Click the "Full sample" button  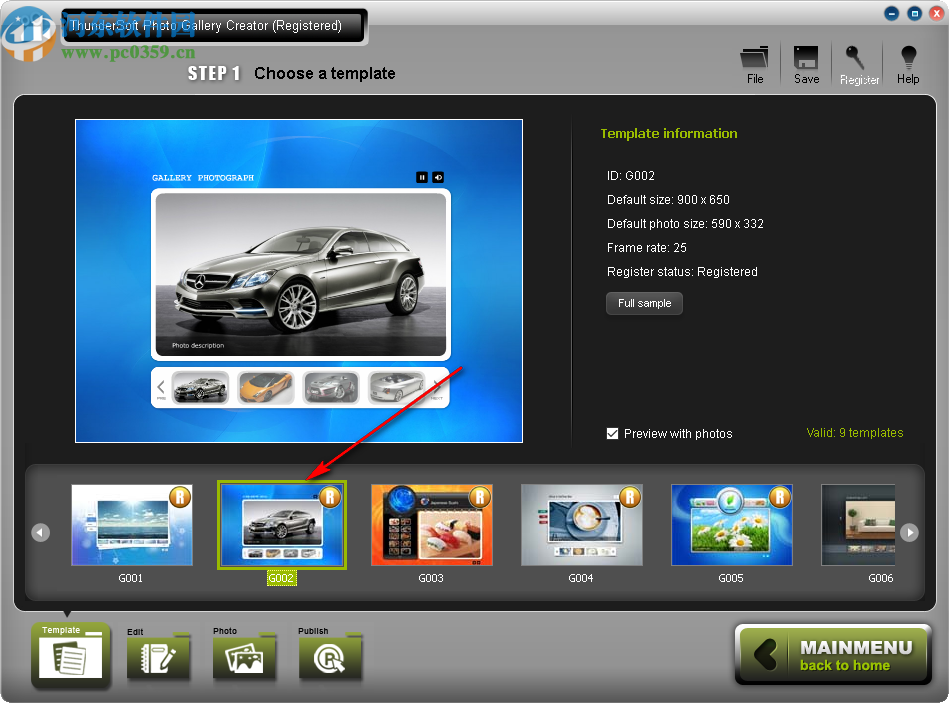pyautogui.click(x=644, y=303)
